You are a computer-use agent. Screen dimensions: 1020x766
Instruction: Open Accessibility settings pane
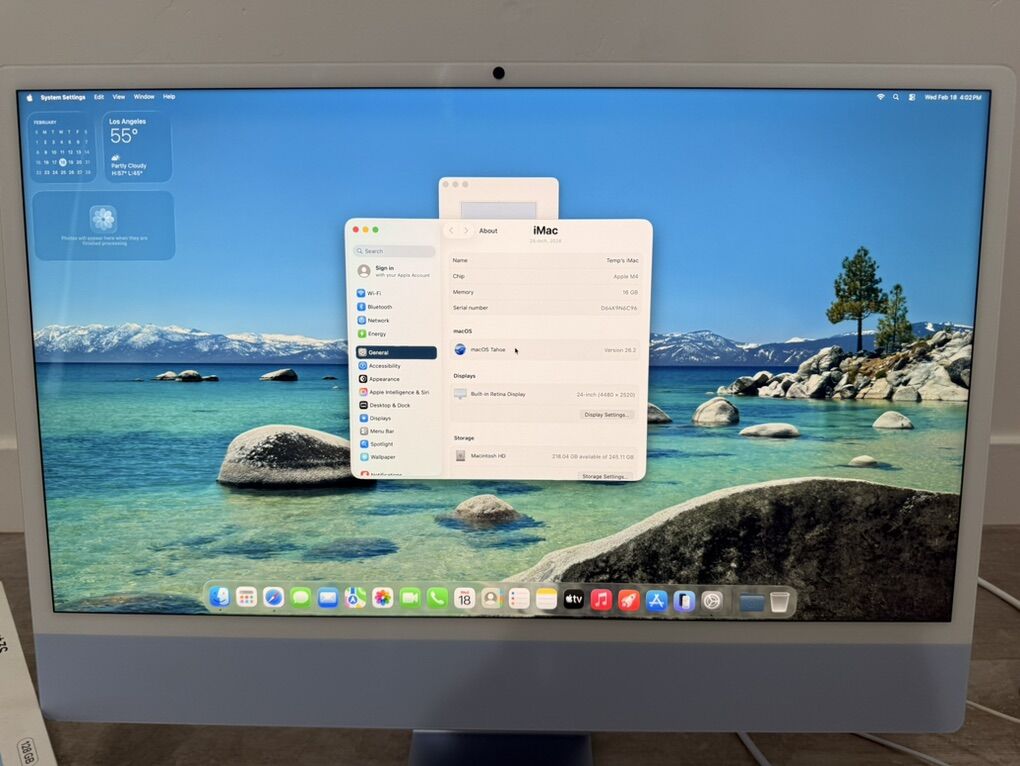point(384,366)
